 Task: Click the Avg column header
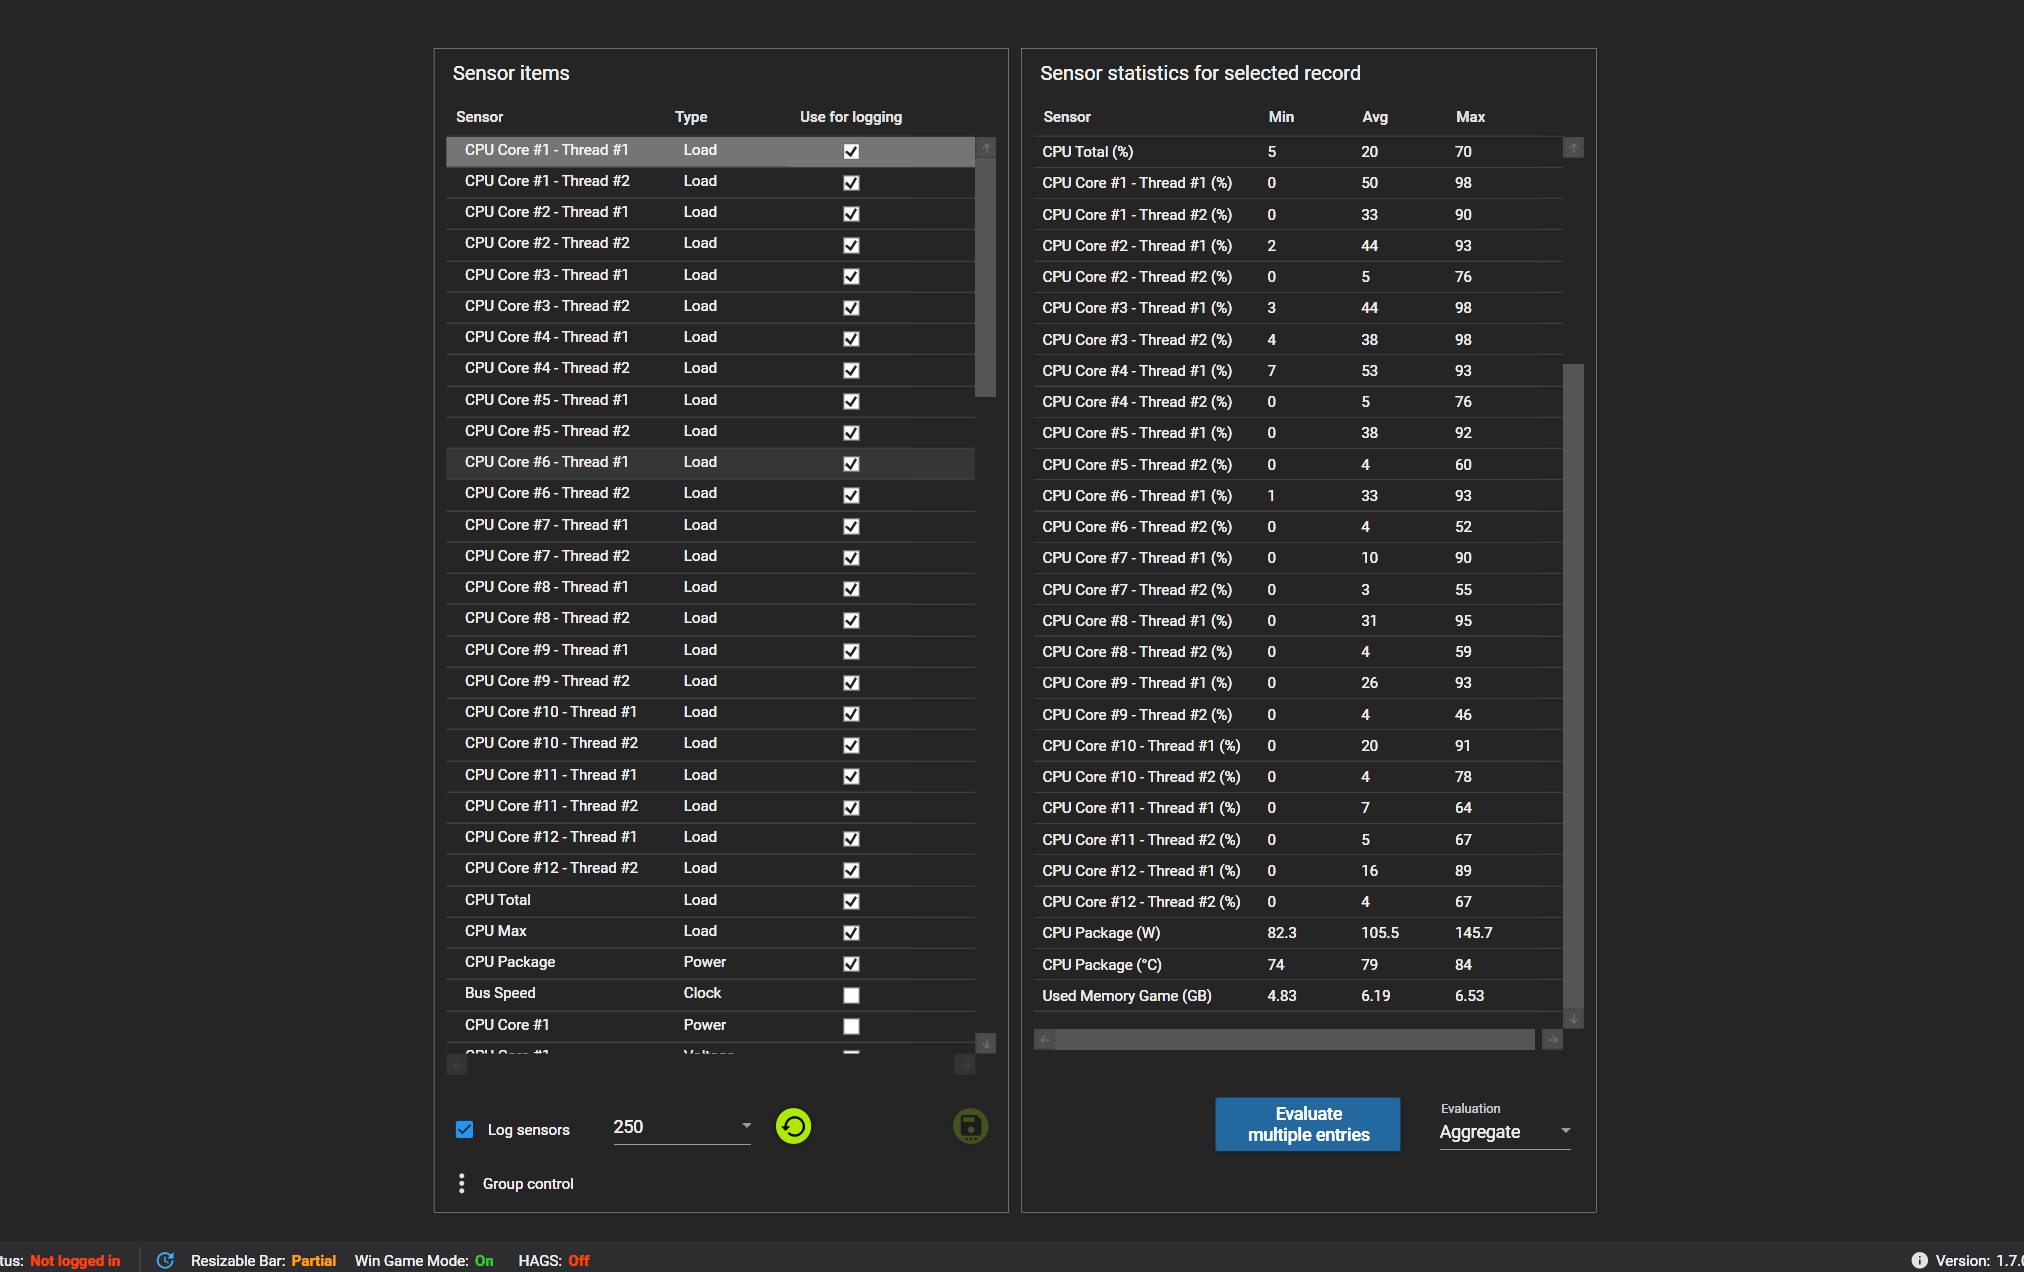(x=1375, y=117)
